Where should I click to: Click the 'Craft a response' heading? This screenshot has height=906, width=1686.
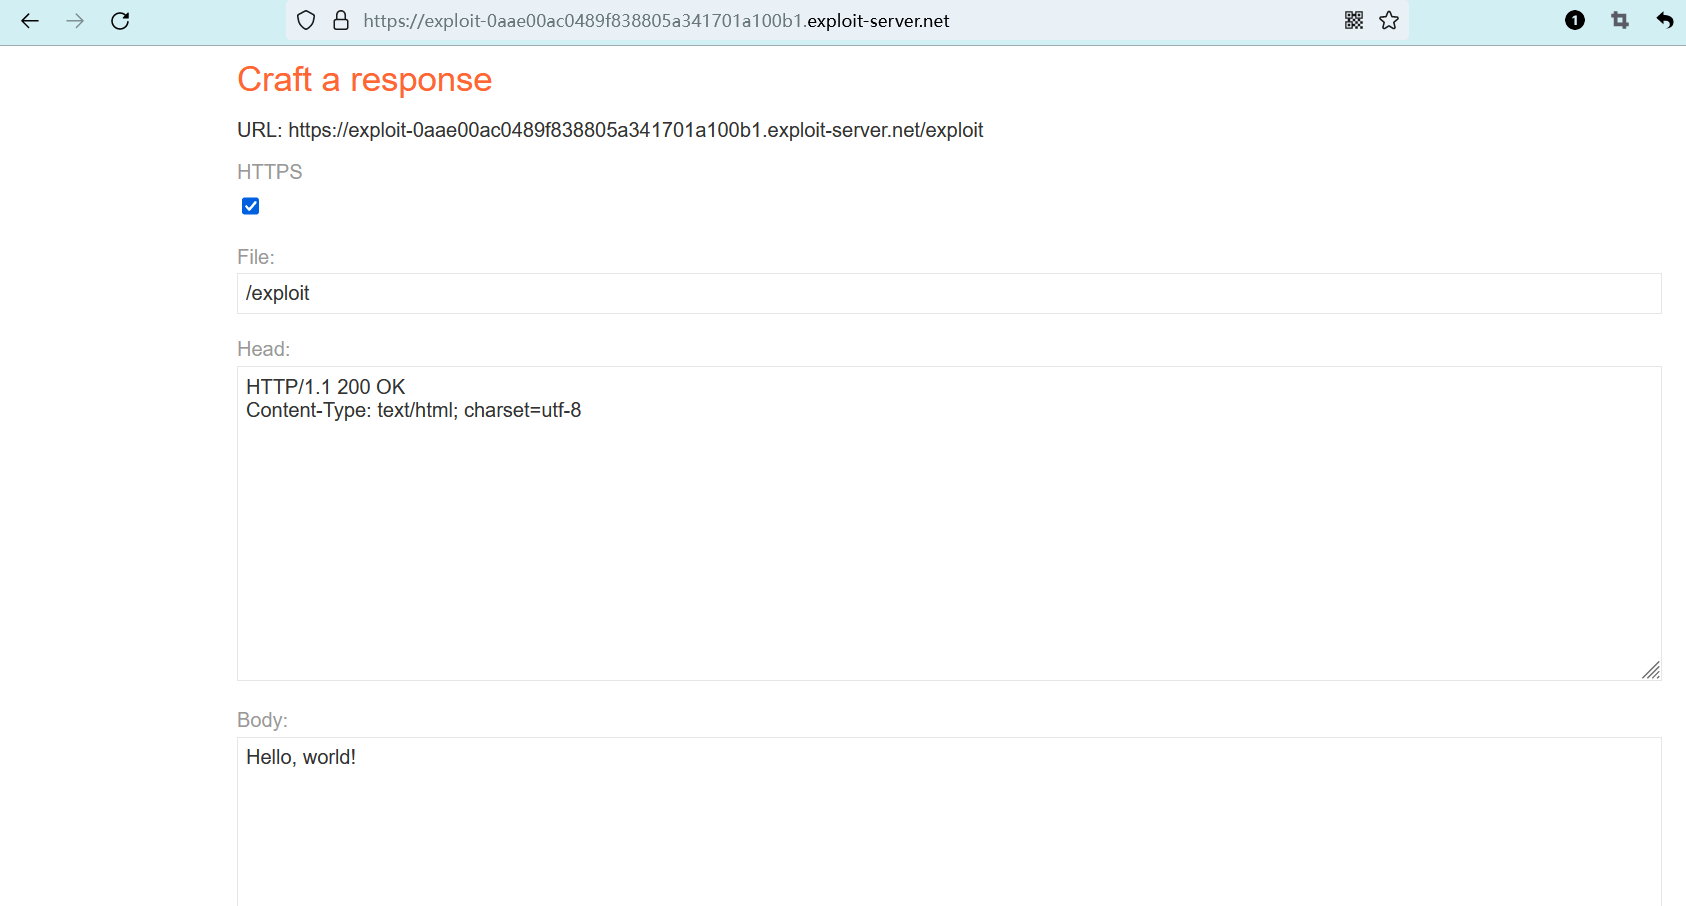tap(365, 79)
